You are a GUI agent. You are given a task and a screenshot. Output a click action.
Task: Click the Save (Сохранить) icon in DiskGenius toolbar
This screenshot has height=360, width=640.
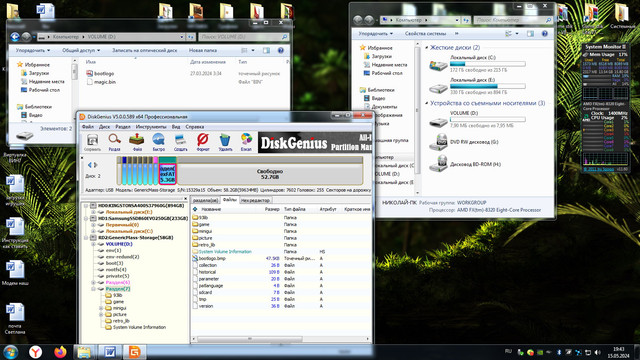click(92, 140)
